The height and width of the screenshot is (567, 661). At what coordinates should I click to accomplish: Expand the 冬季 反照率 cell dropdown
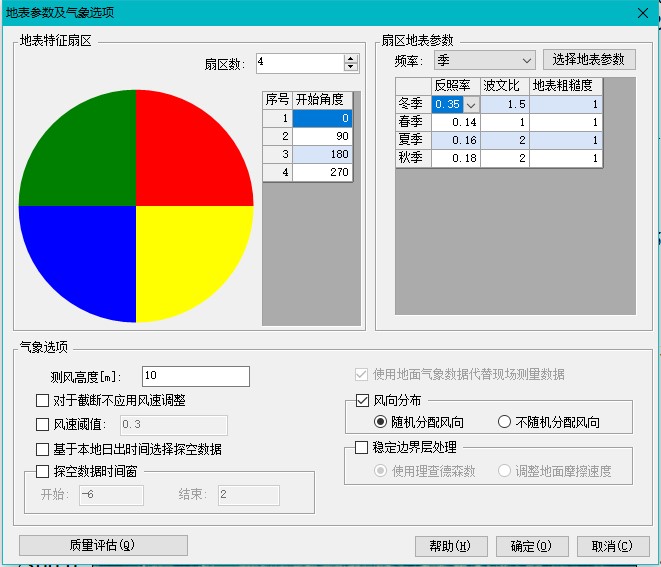pyautogui.click(x=470, y=104)
